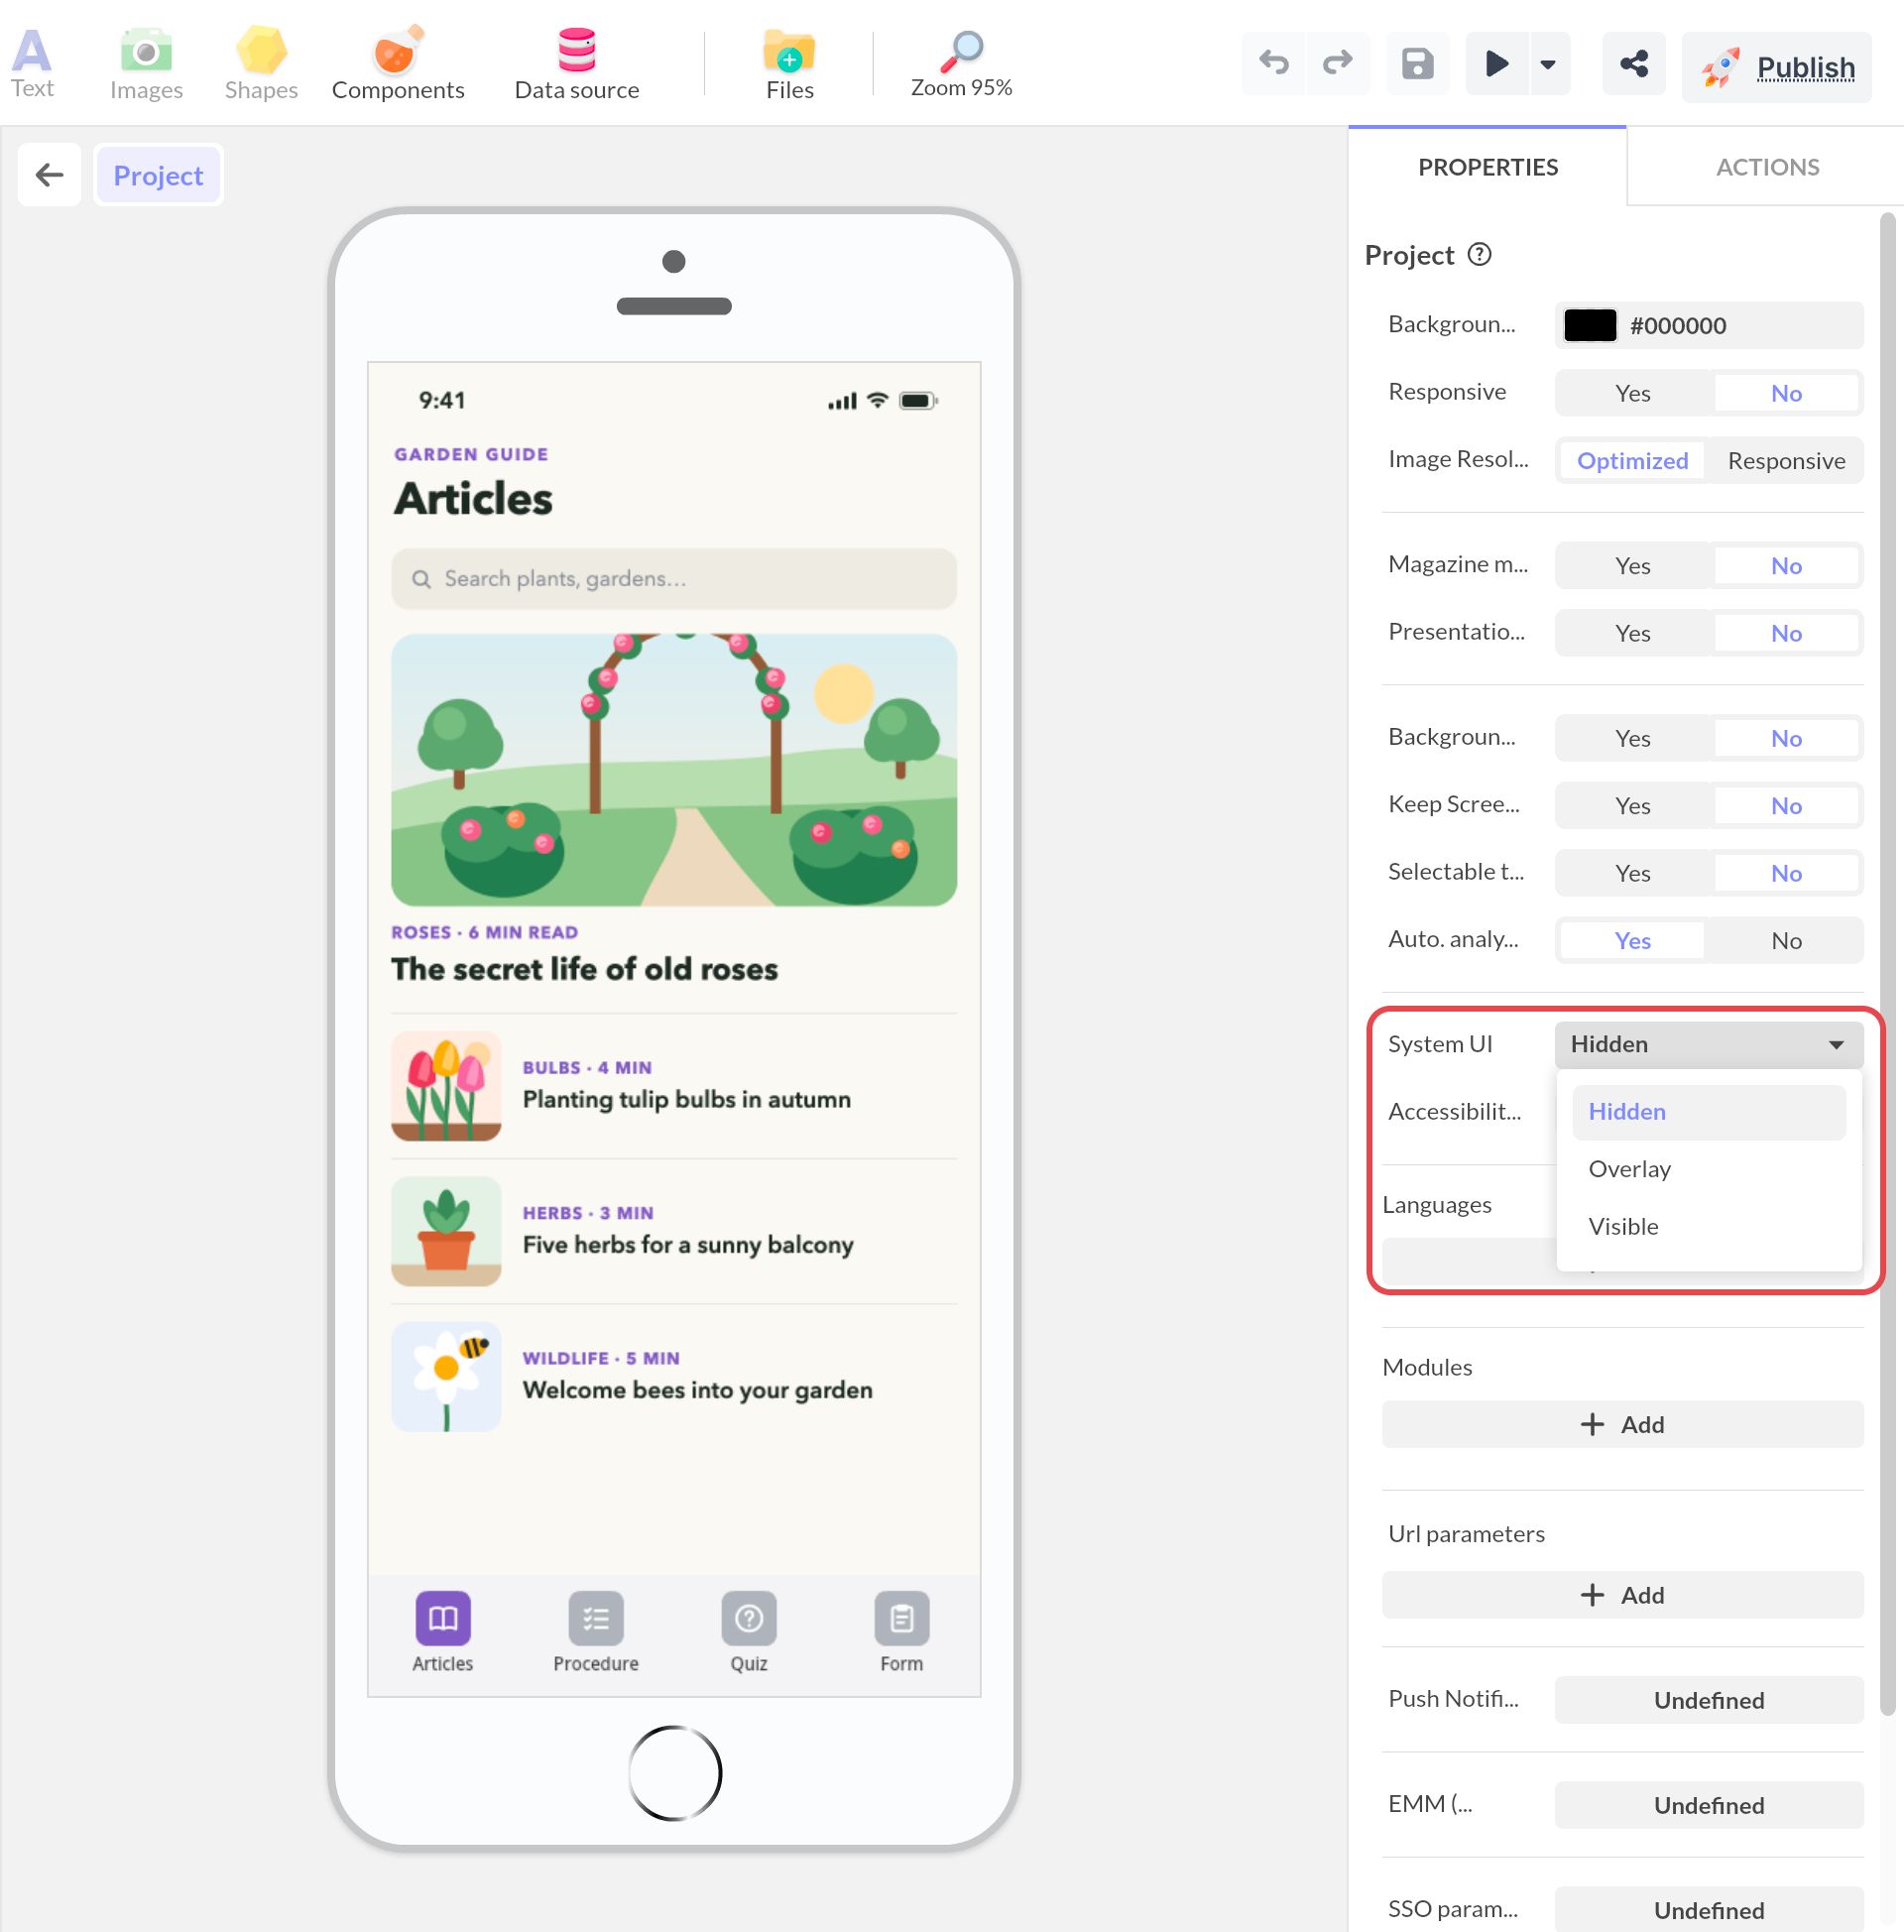Open the Files manager

[x=790, y=64]
